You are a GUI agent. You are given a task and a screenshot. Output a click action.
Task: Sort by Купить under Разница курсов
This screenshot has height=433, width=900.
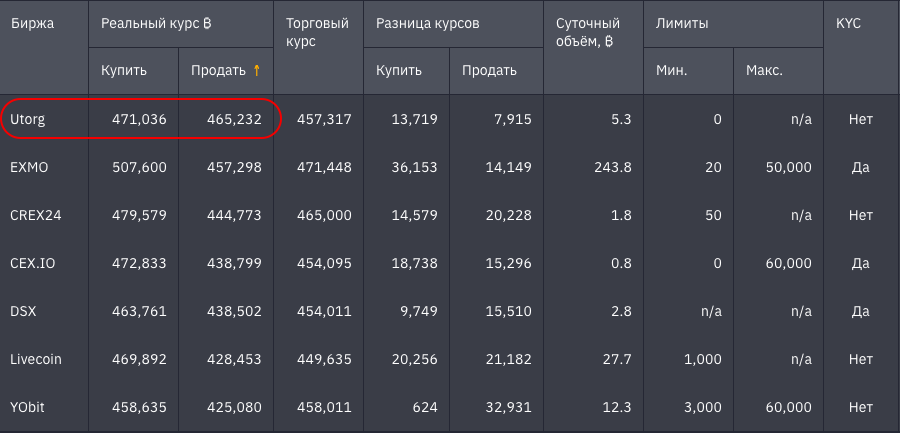[399, 71]
